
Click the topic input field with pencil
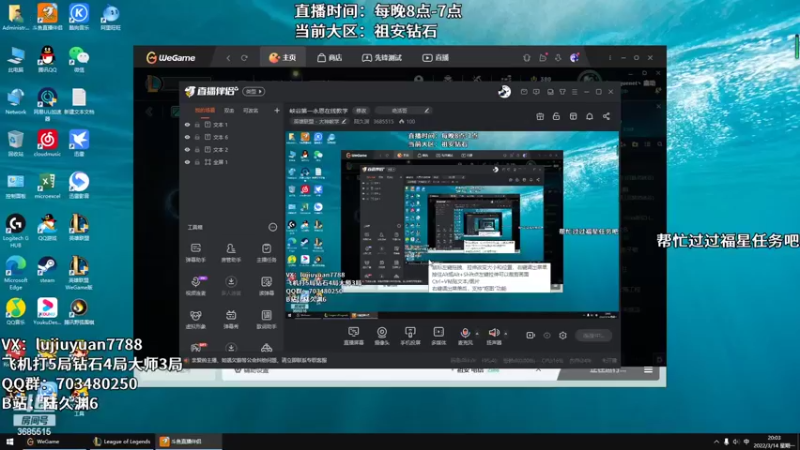[x=404, y=110]
